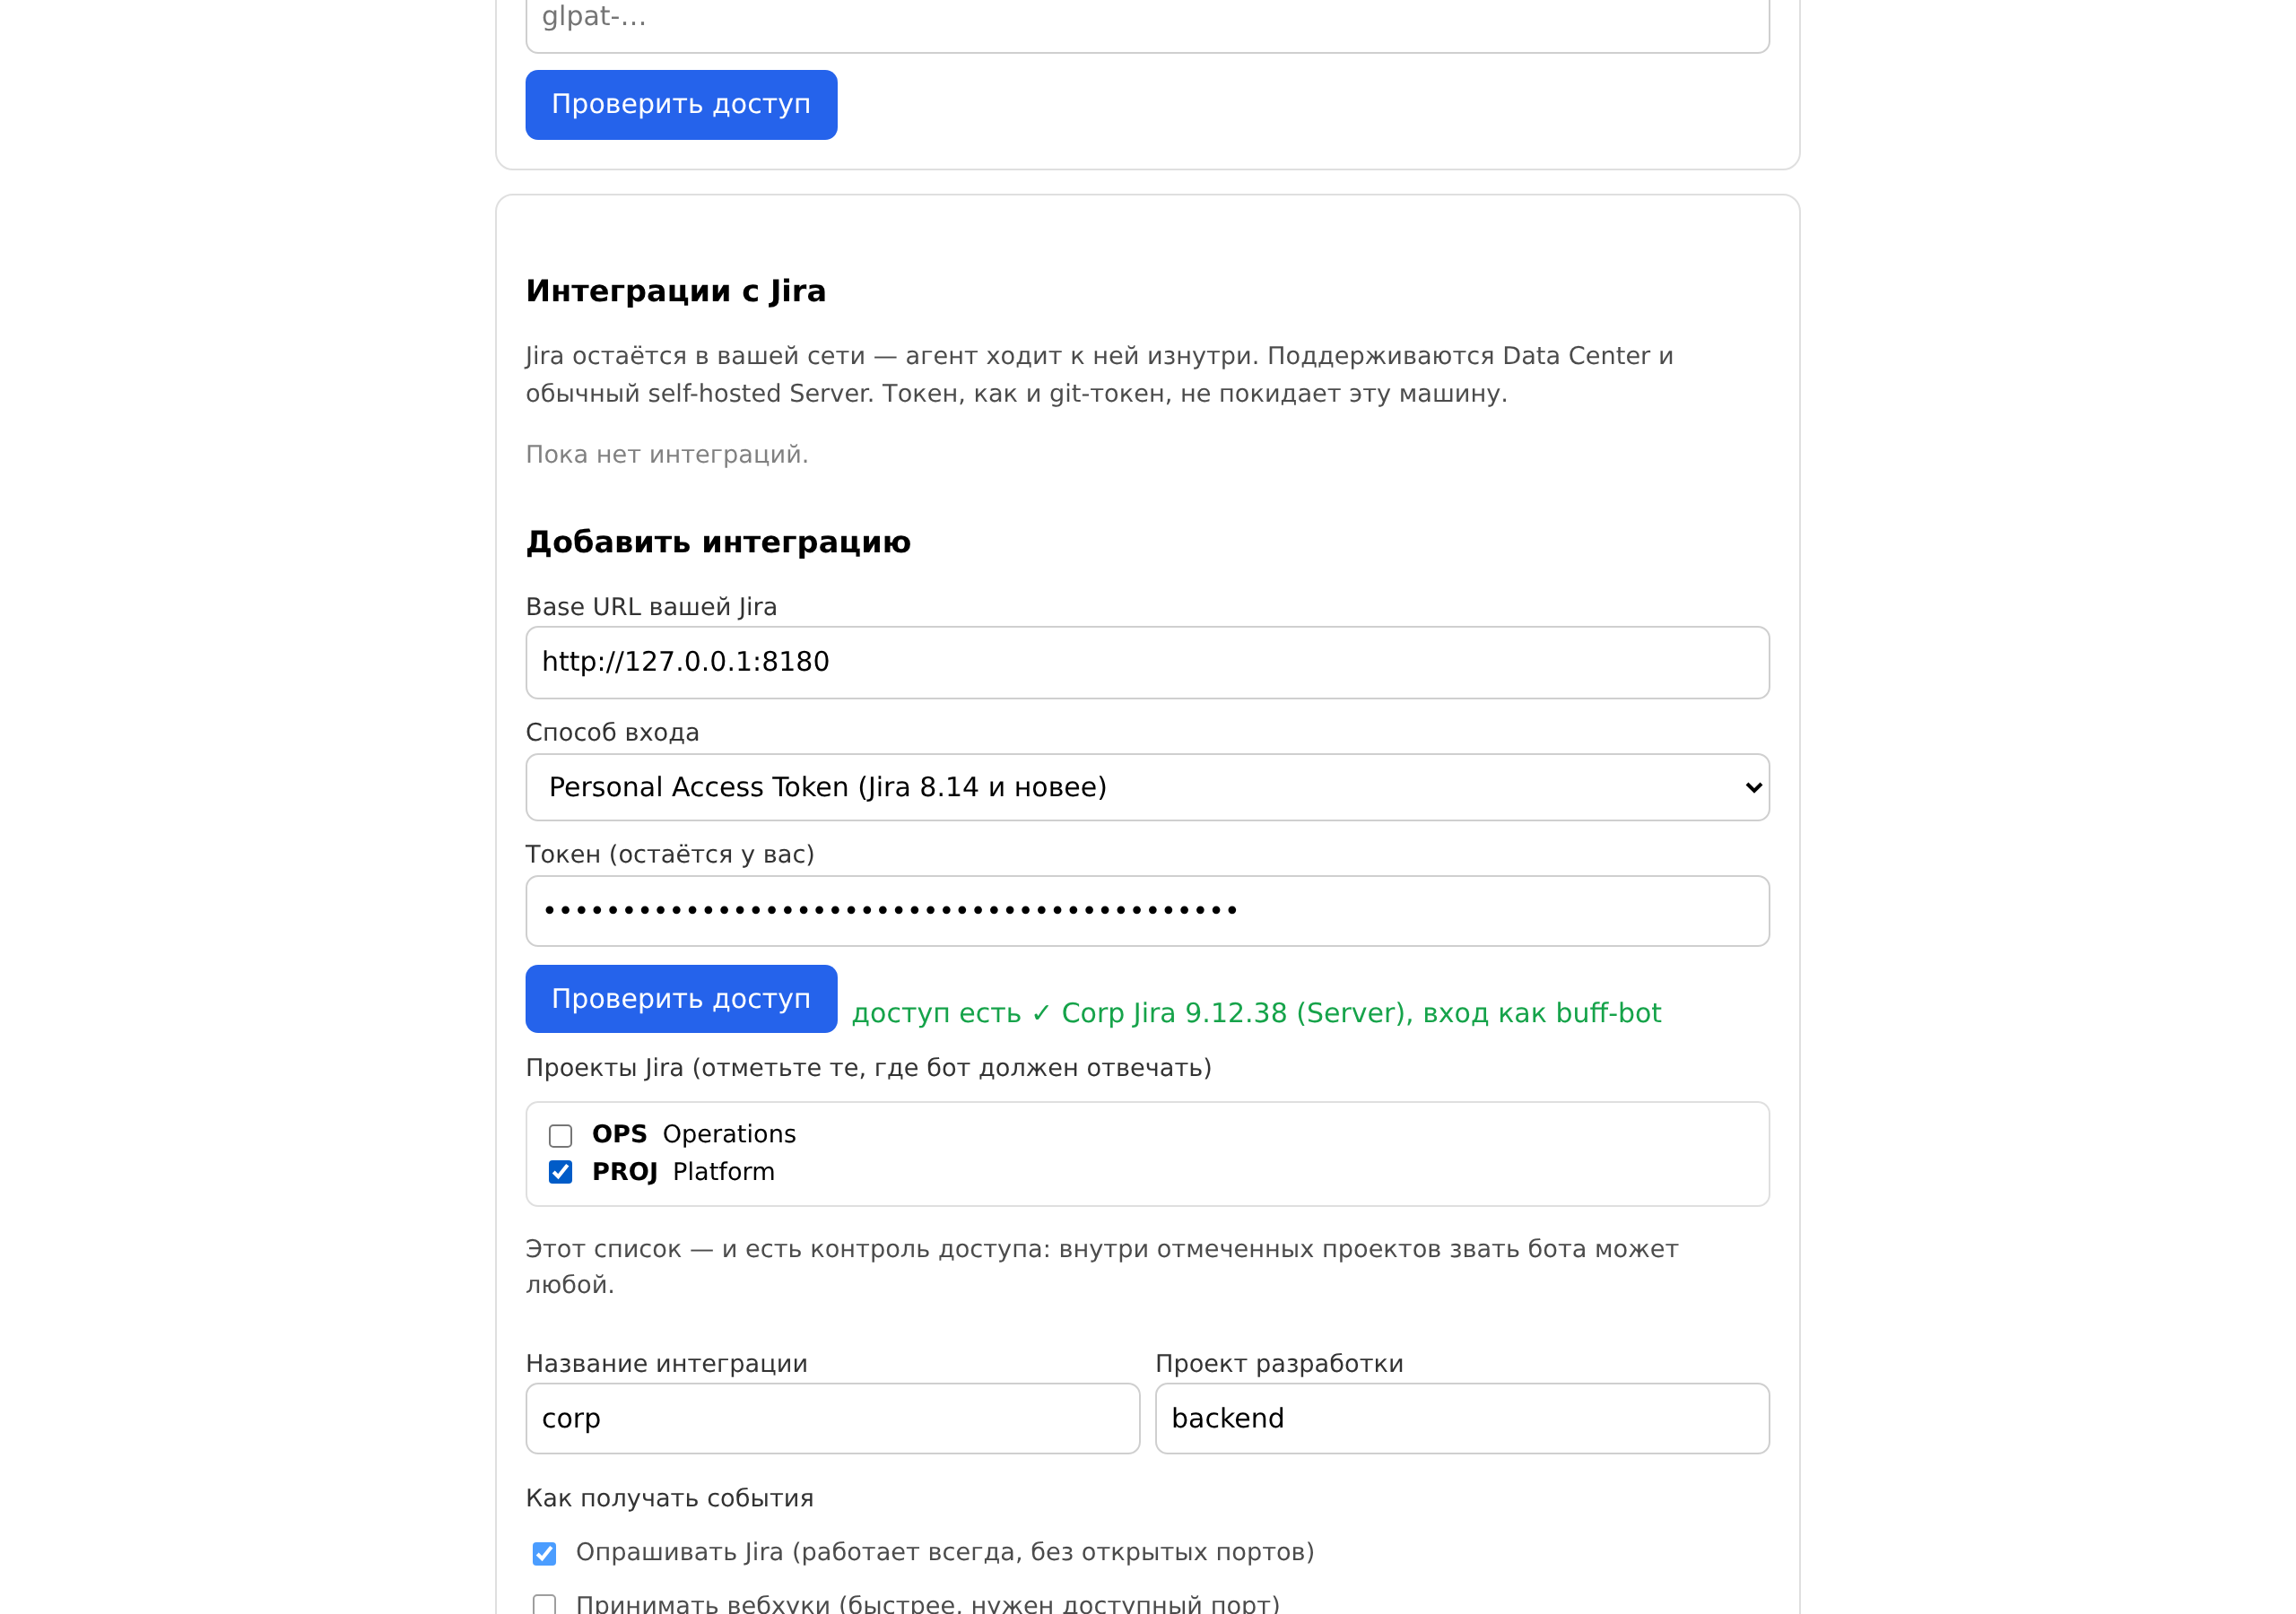Screen dimensions: 2296x1614
Task: Open the Personal Access Token login method select
Action: [x=1147, y=787]
